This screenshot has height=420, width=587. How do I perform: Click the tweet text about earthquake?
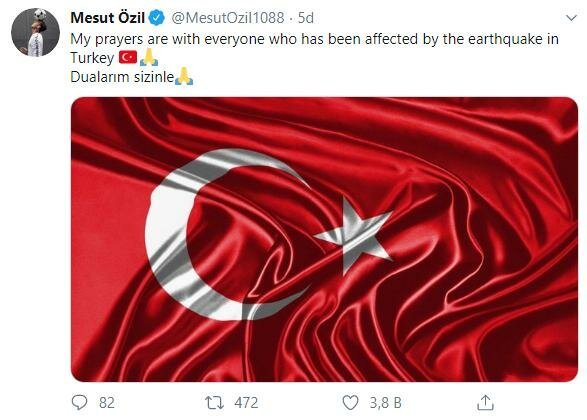[x=314, y=48]
